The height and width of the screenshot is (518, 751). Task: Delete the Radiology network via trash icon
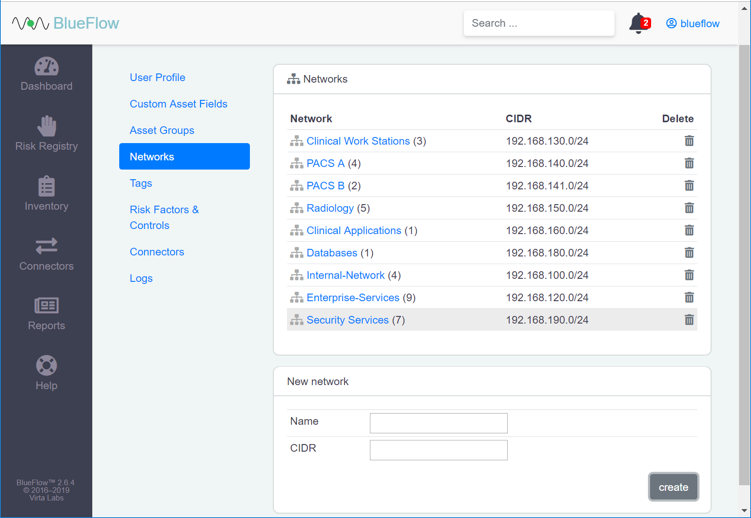coord(689,208)
